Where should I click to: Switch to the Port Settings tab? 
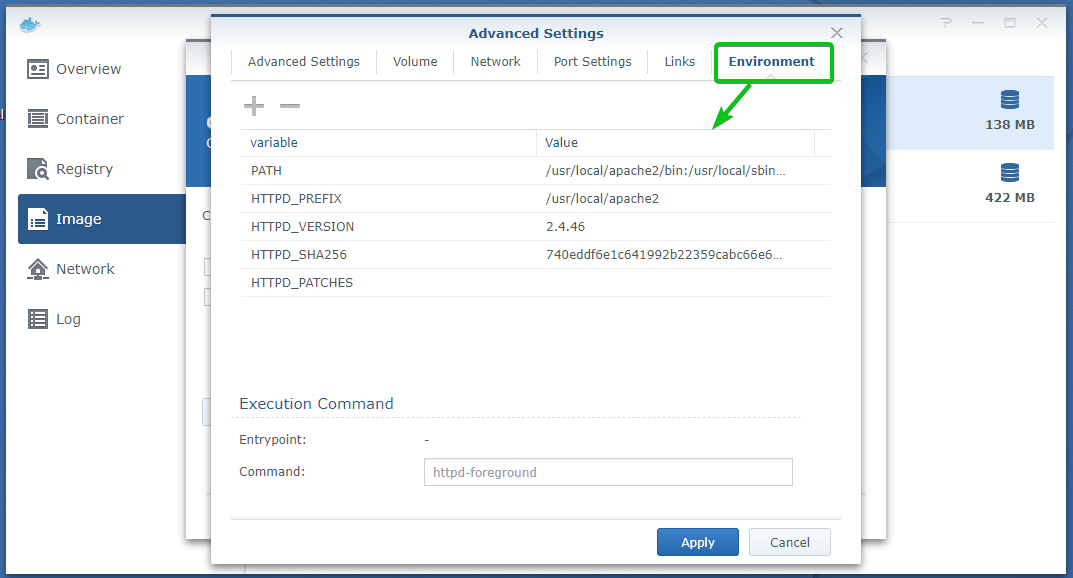pos(592,62)
